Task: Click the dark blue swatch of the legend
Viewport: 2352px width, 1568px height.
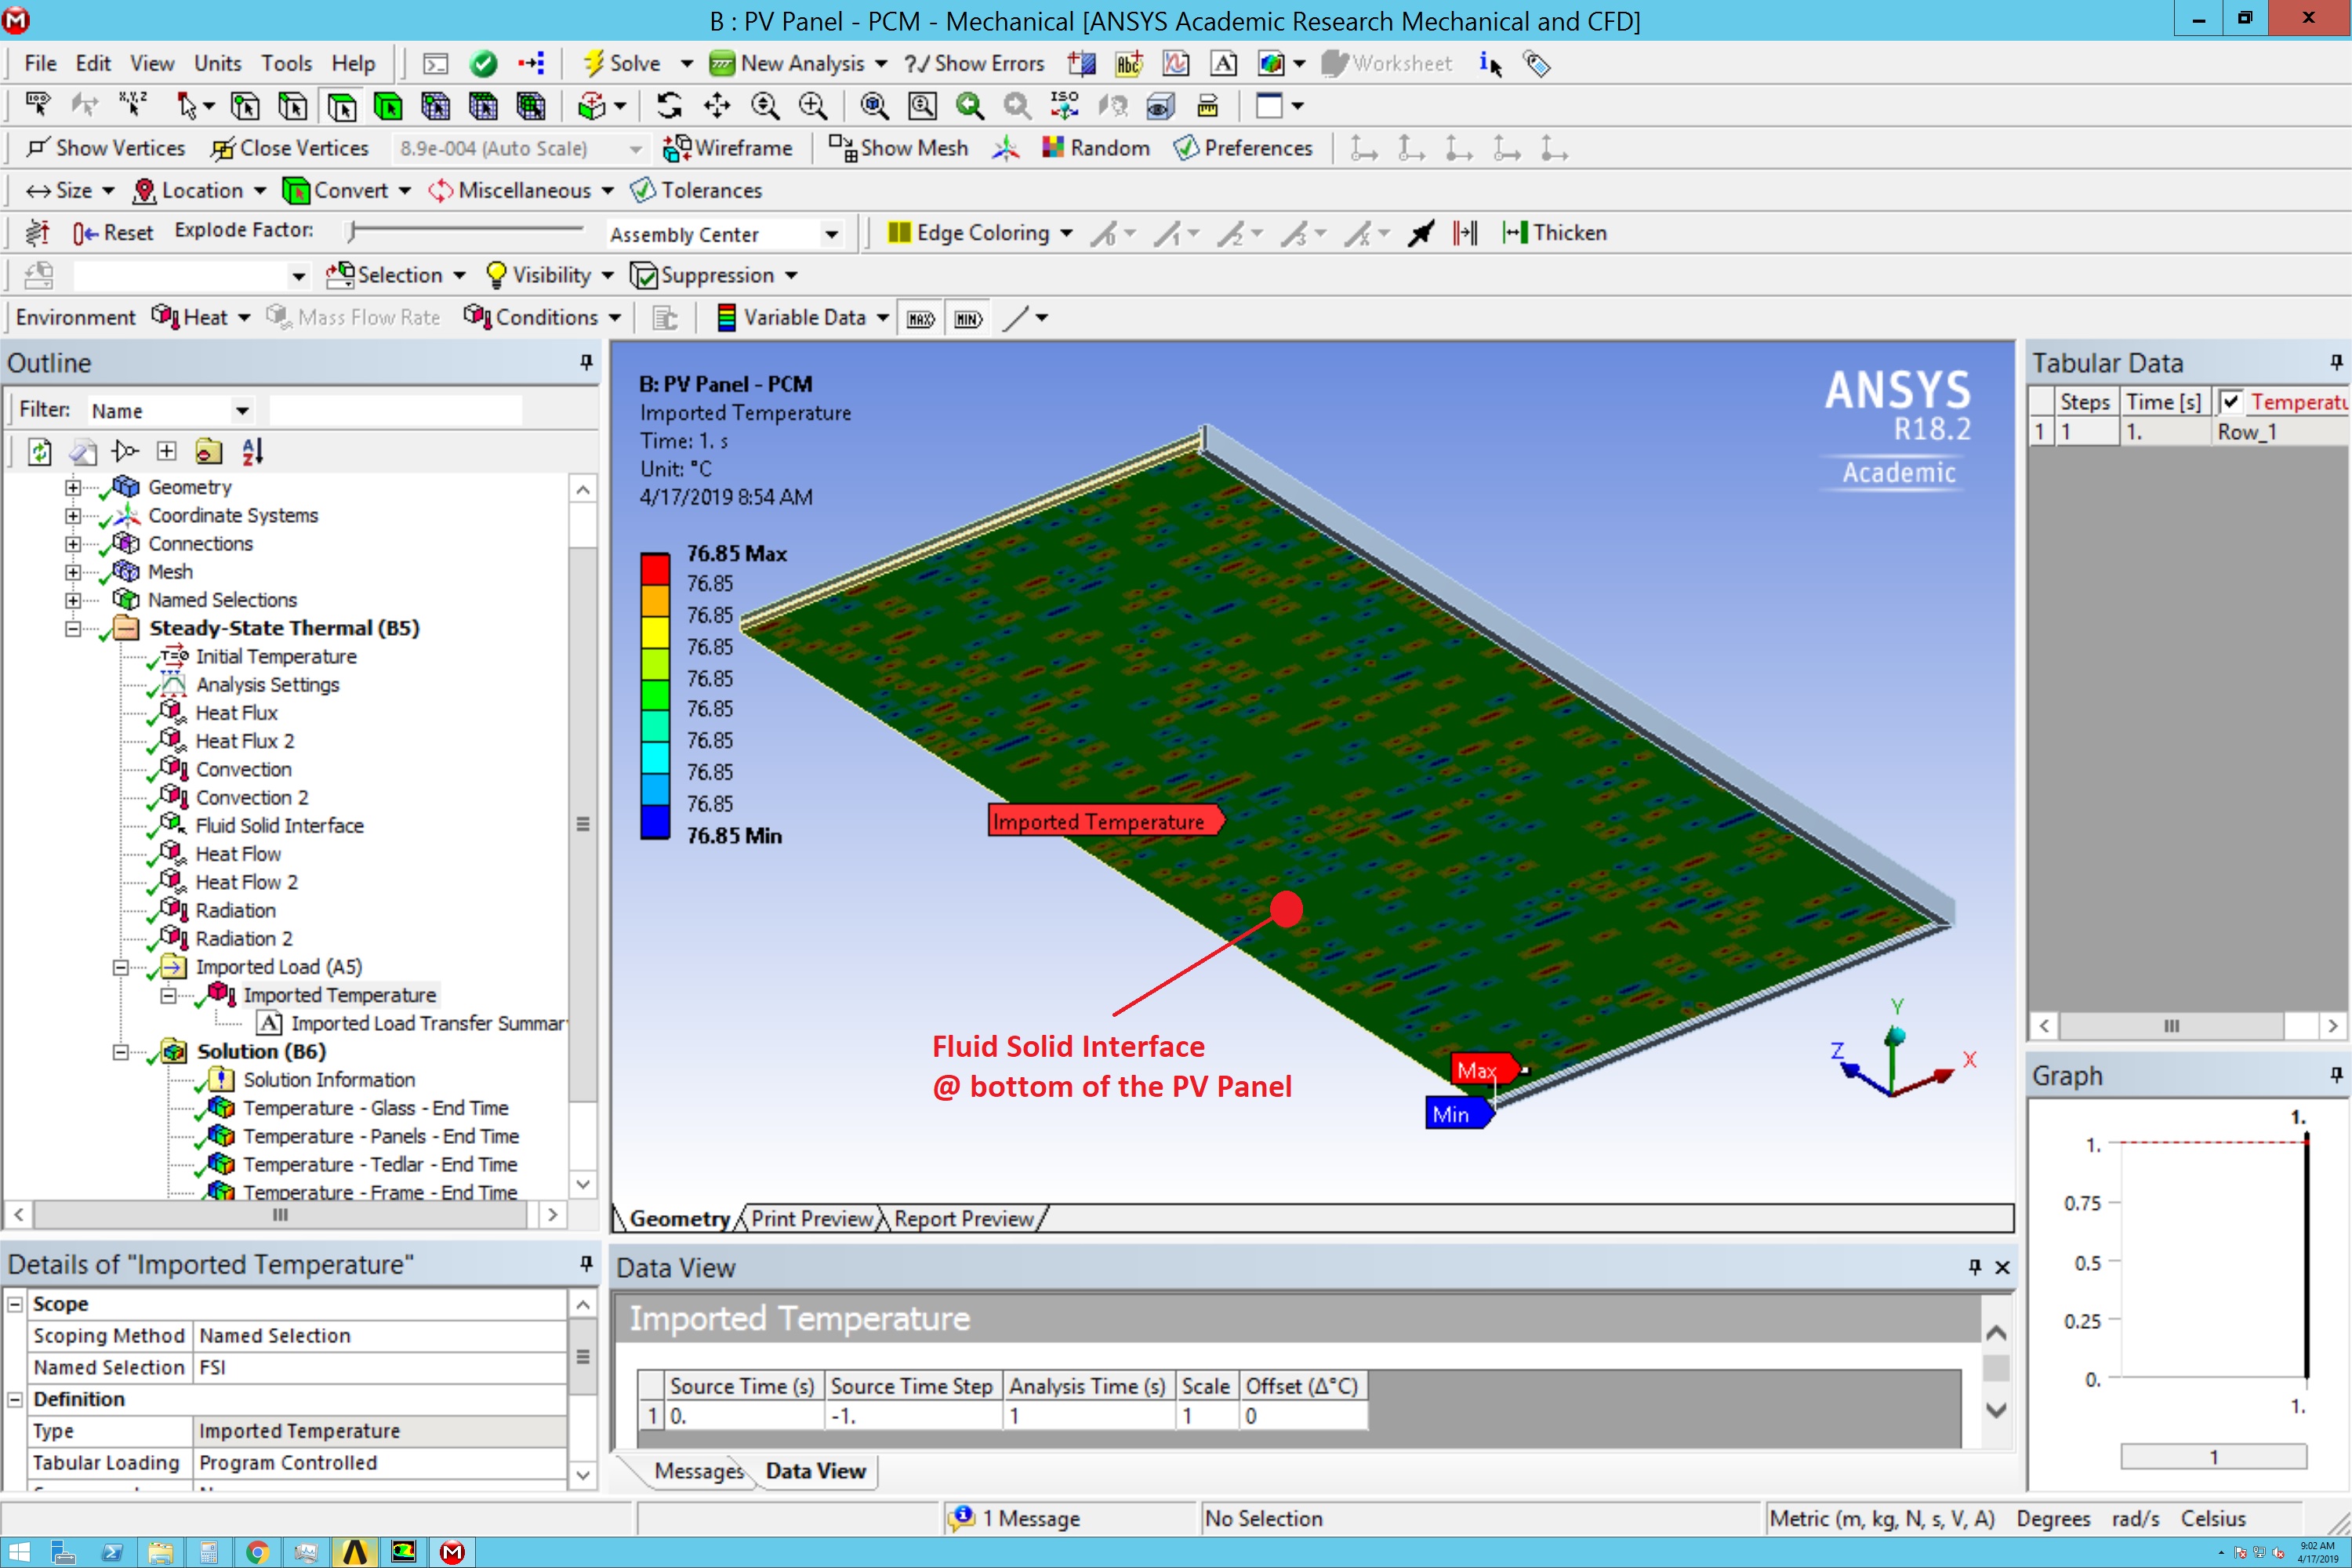Action: (655, 821)
